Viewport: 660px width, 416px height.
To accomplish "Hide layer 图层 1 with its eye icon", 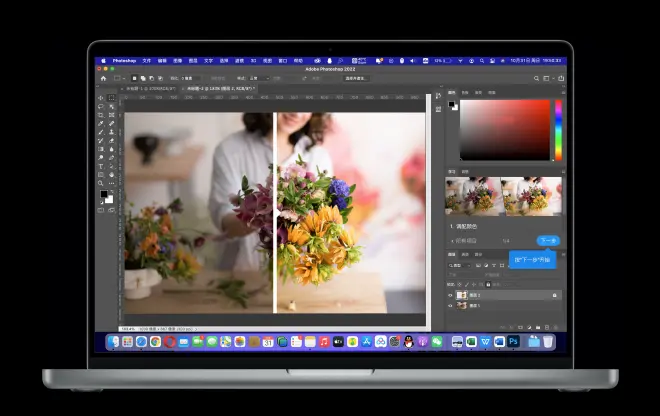I will 450,306.
